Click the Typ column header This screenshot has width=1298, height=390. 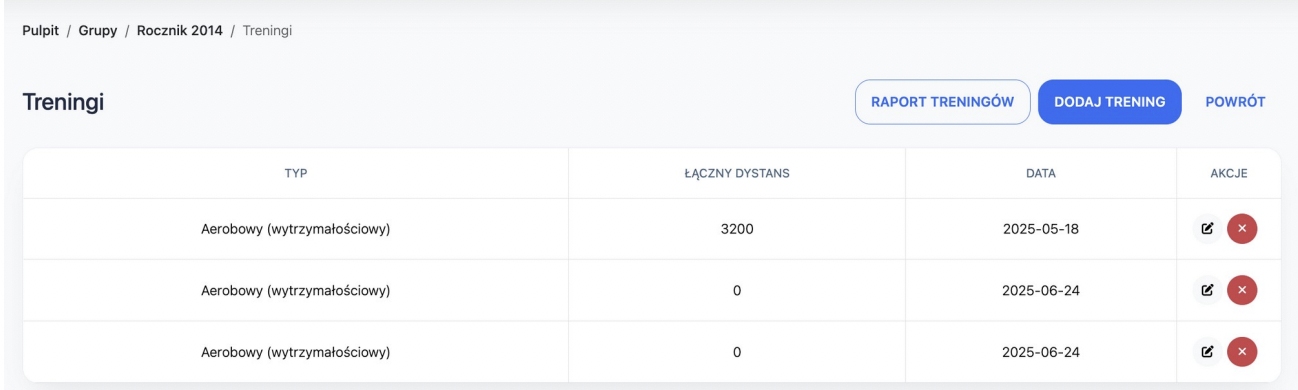296,174
